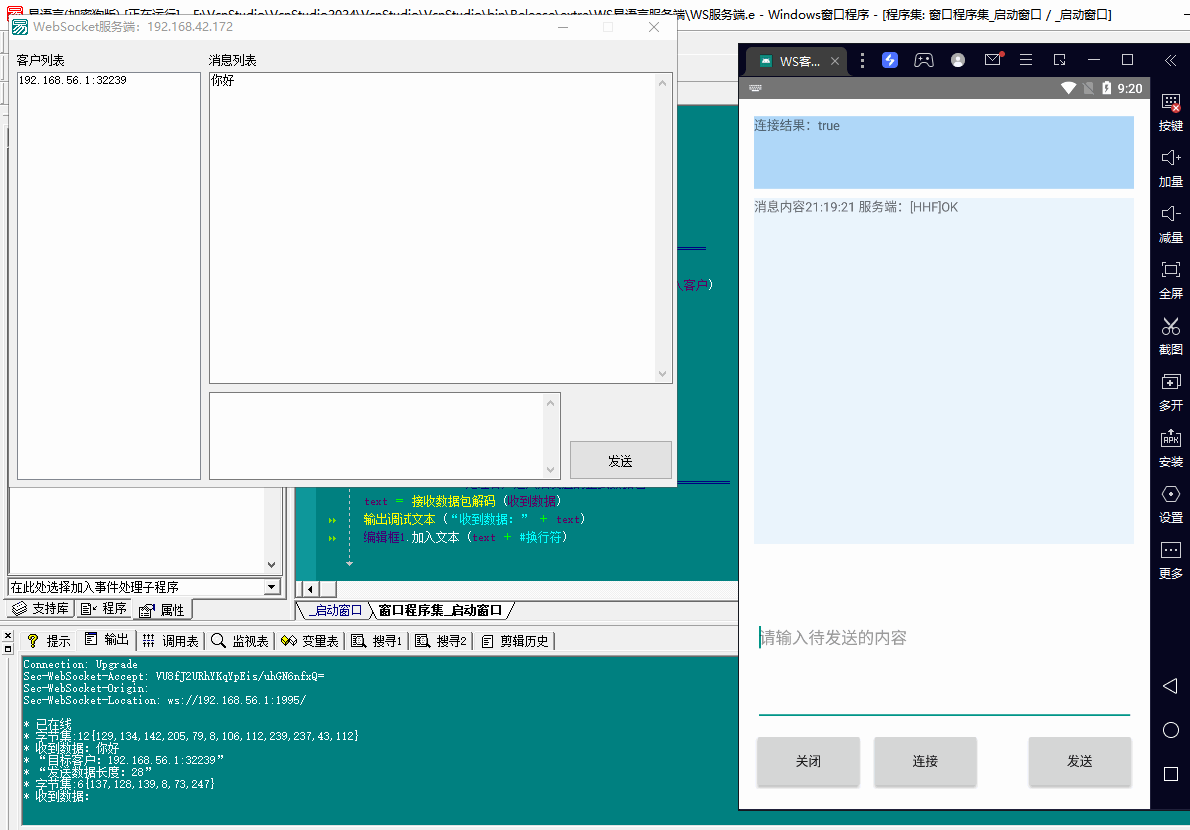Open emulator 设置 hexagon settings icon
Viewport: 1190px width, 830px height.
[x=1170, y=494]
